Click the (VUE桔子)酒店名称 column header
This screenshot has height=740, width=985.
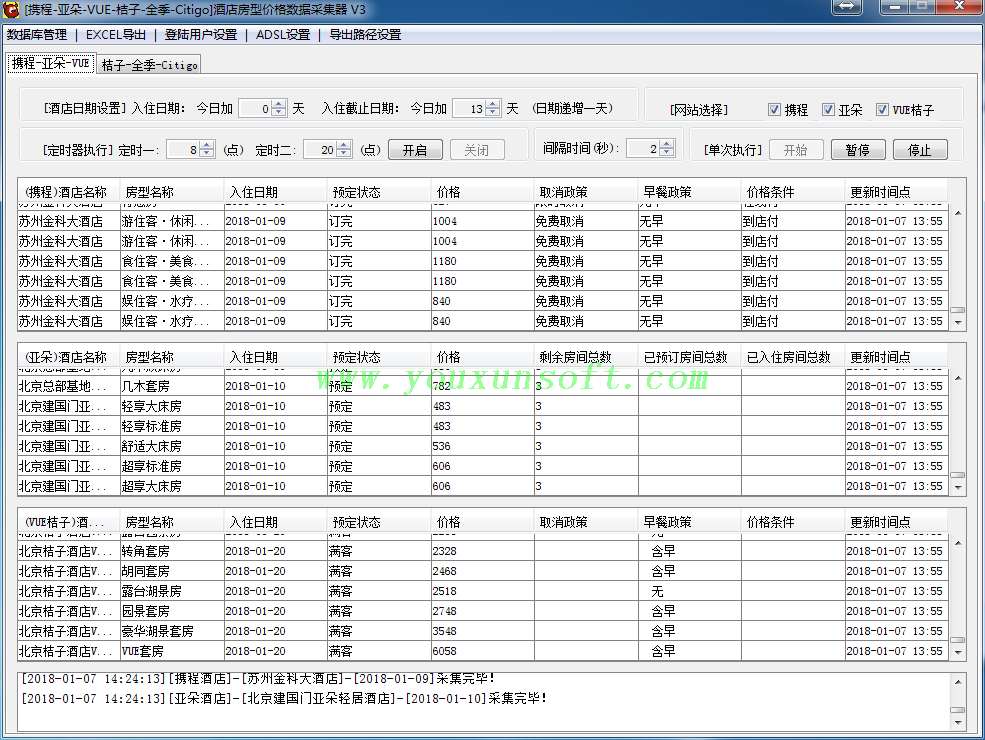coord(69,522)
